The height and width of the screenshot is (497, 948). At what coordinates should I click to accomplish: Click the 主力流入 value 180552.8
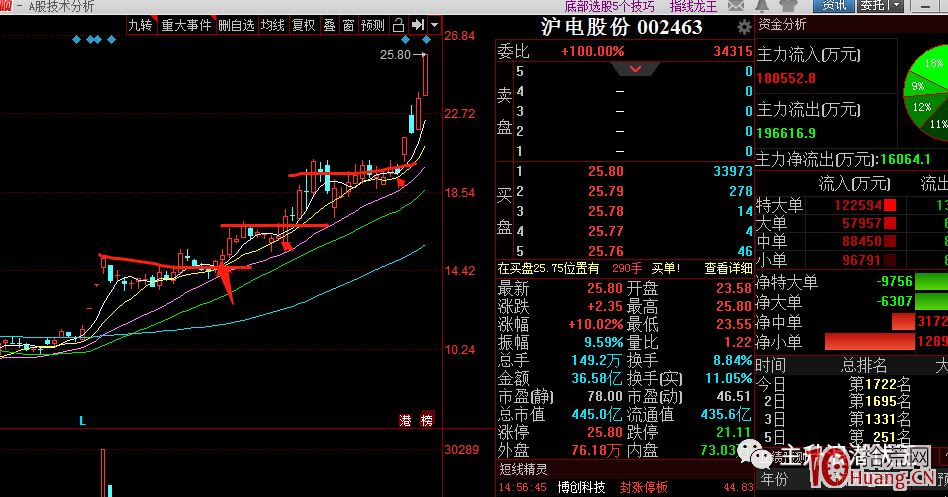click(x=786, y=79)
